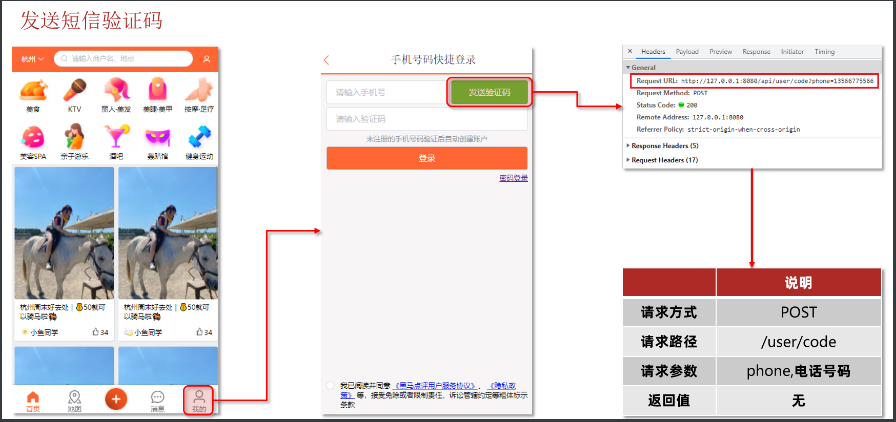Tap the orange plus publish button
This screenshot has height=422, width=896.
coord(116,399)
